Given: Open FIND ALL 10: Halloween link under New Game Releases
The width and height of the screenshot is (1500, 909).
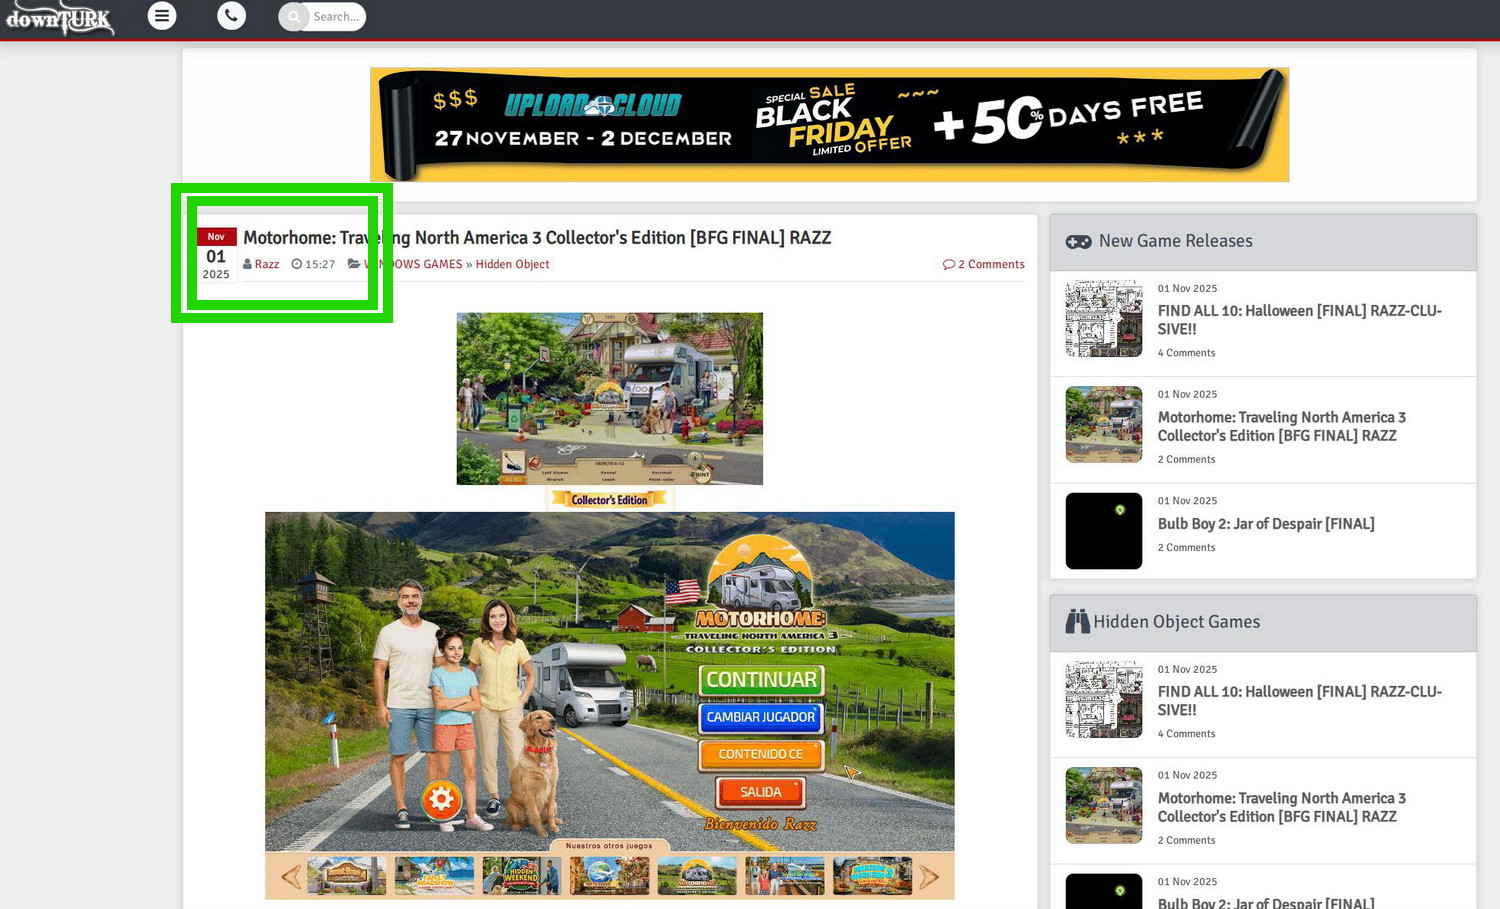Looking at the screenshot, I should point(1300,320).
